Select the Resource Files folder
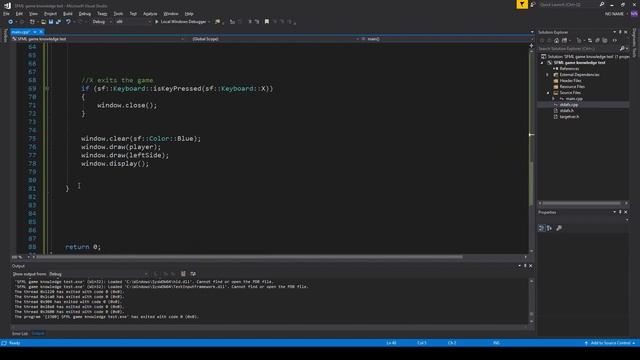Screen dimensions: 640x360 572,87
